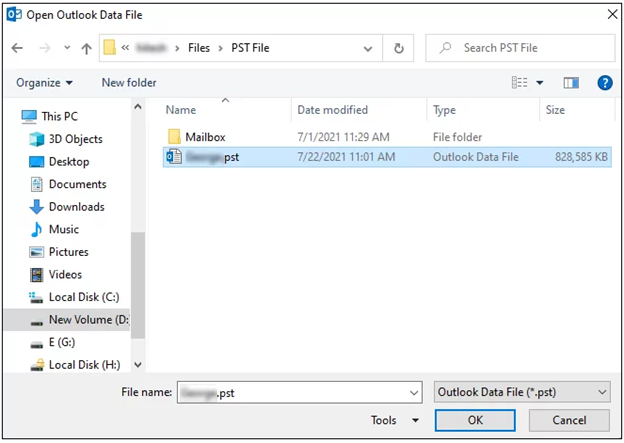Toggle the preview pane icon
This screenshot has width=624, height=443.
click(x=571, y=83)
